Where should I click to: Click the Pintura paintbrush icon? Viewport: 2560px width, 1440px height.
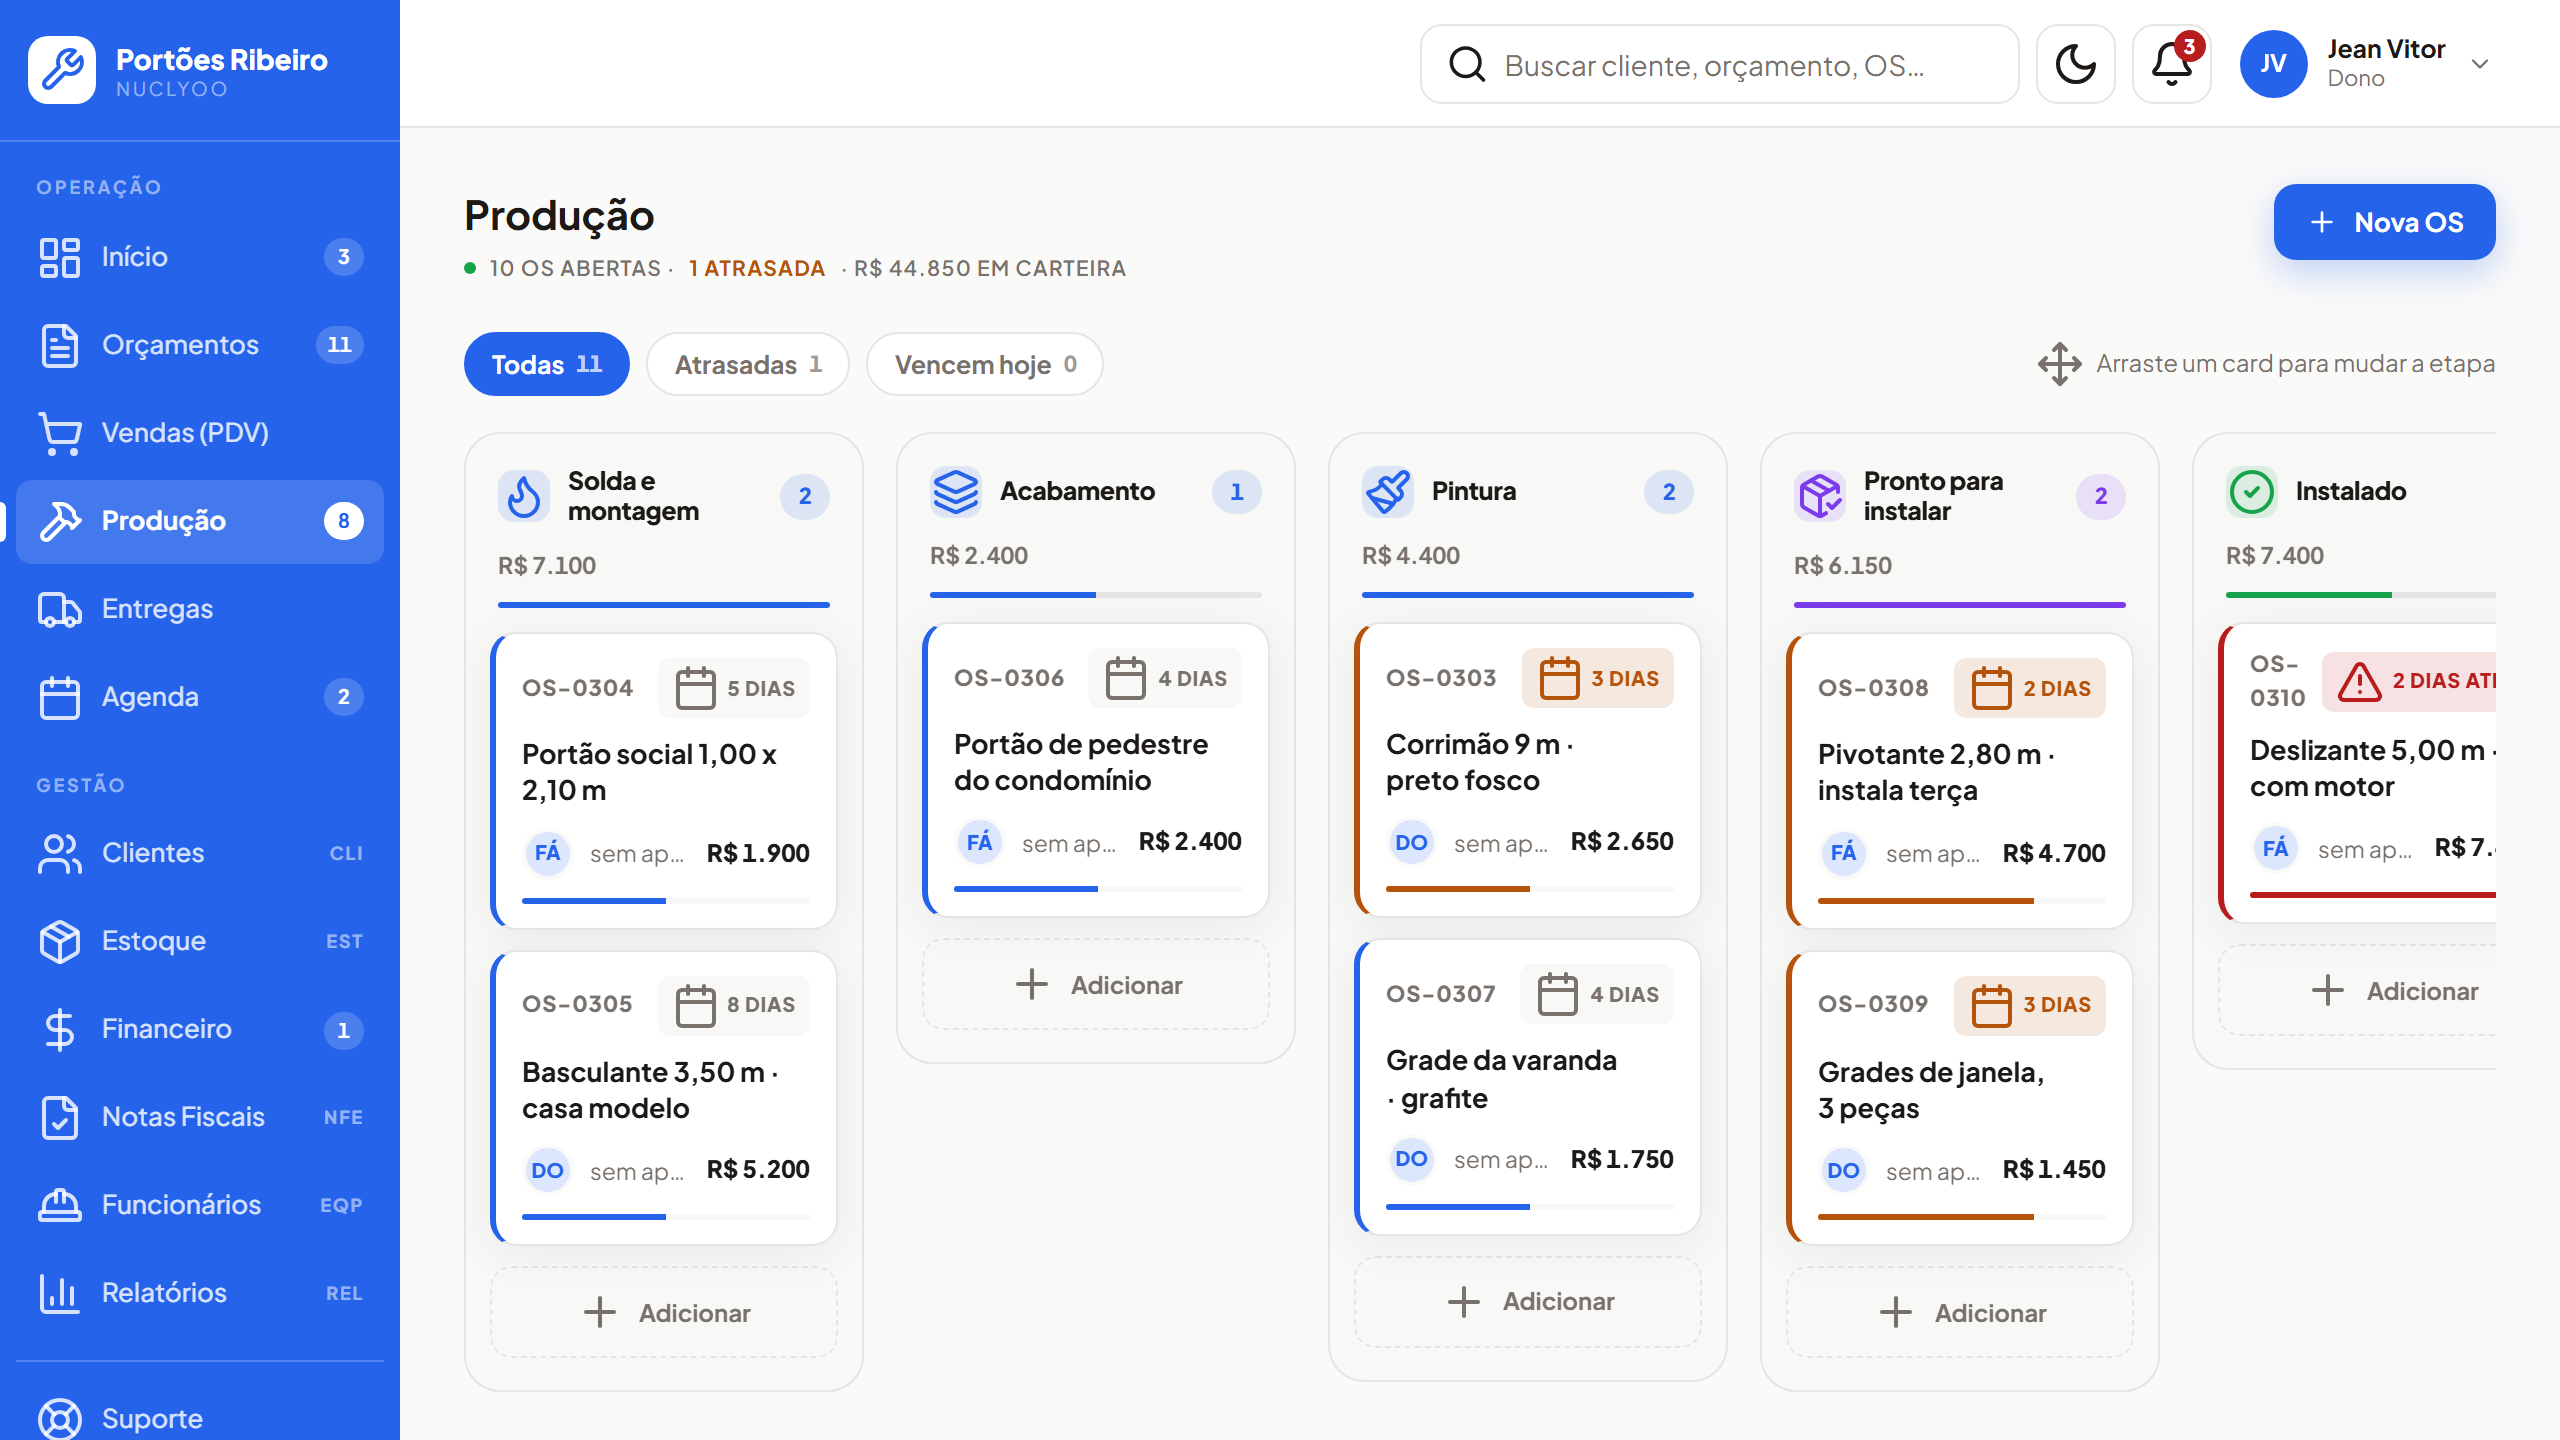(x=1388, y=491)
